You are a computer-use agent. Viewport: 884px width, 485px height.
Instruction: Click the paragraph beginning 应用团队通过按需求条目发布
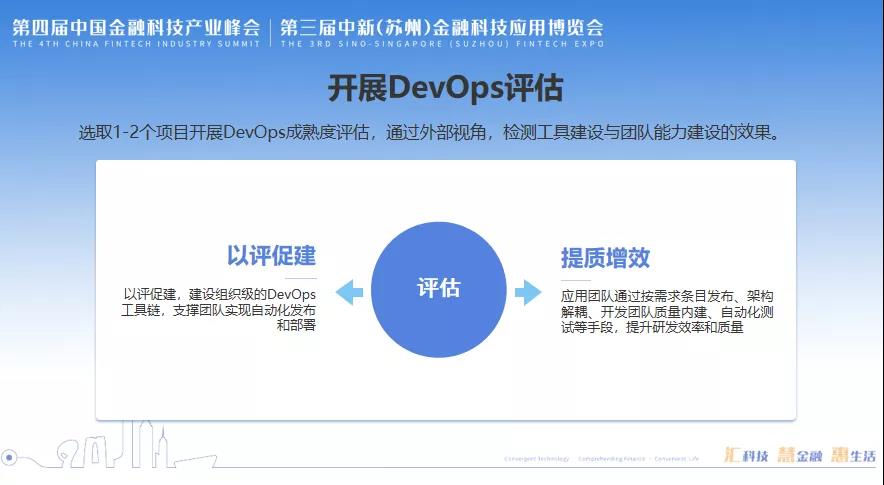coord(667,311)
